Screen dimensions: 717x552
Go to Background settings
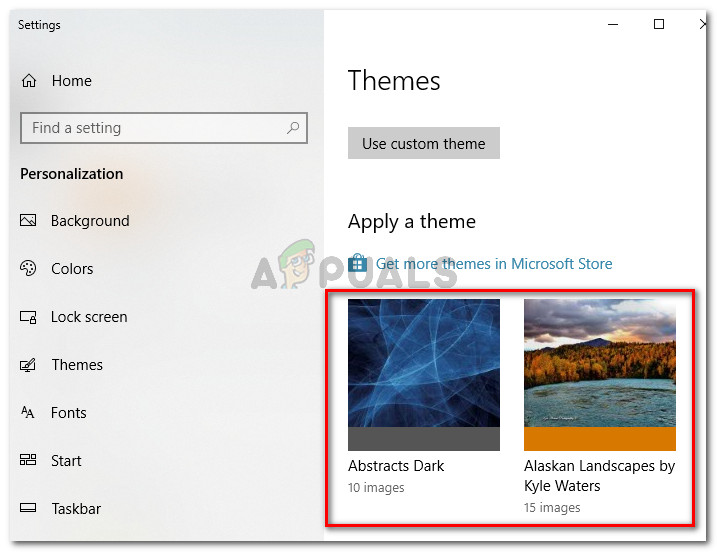pyautogui.click(x=90, y=220)
